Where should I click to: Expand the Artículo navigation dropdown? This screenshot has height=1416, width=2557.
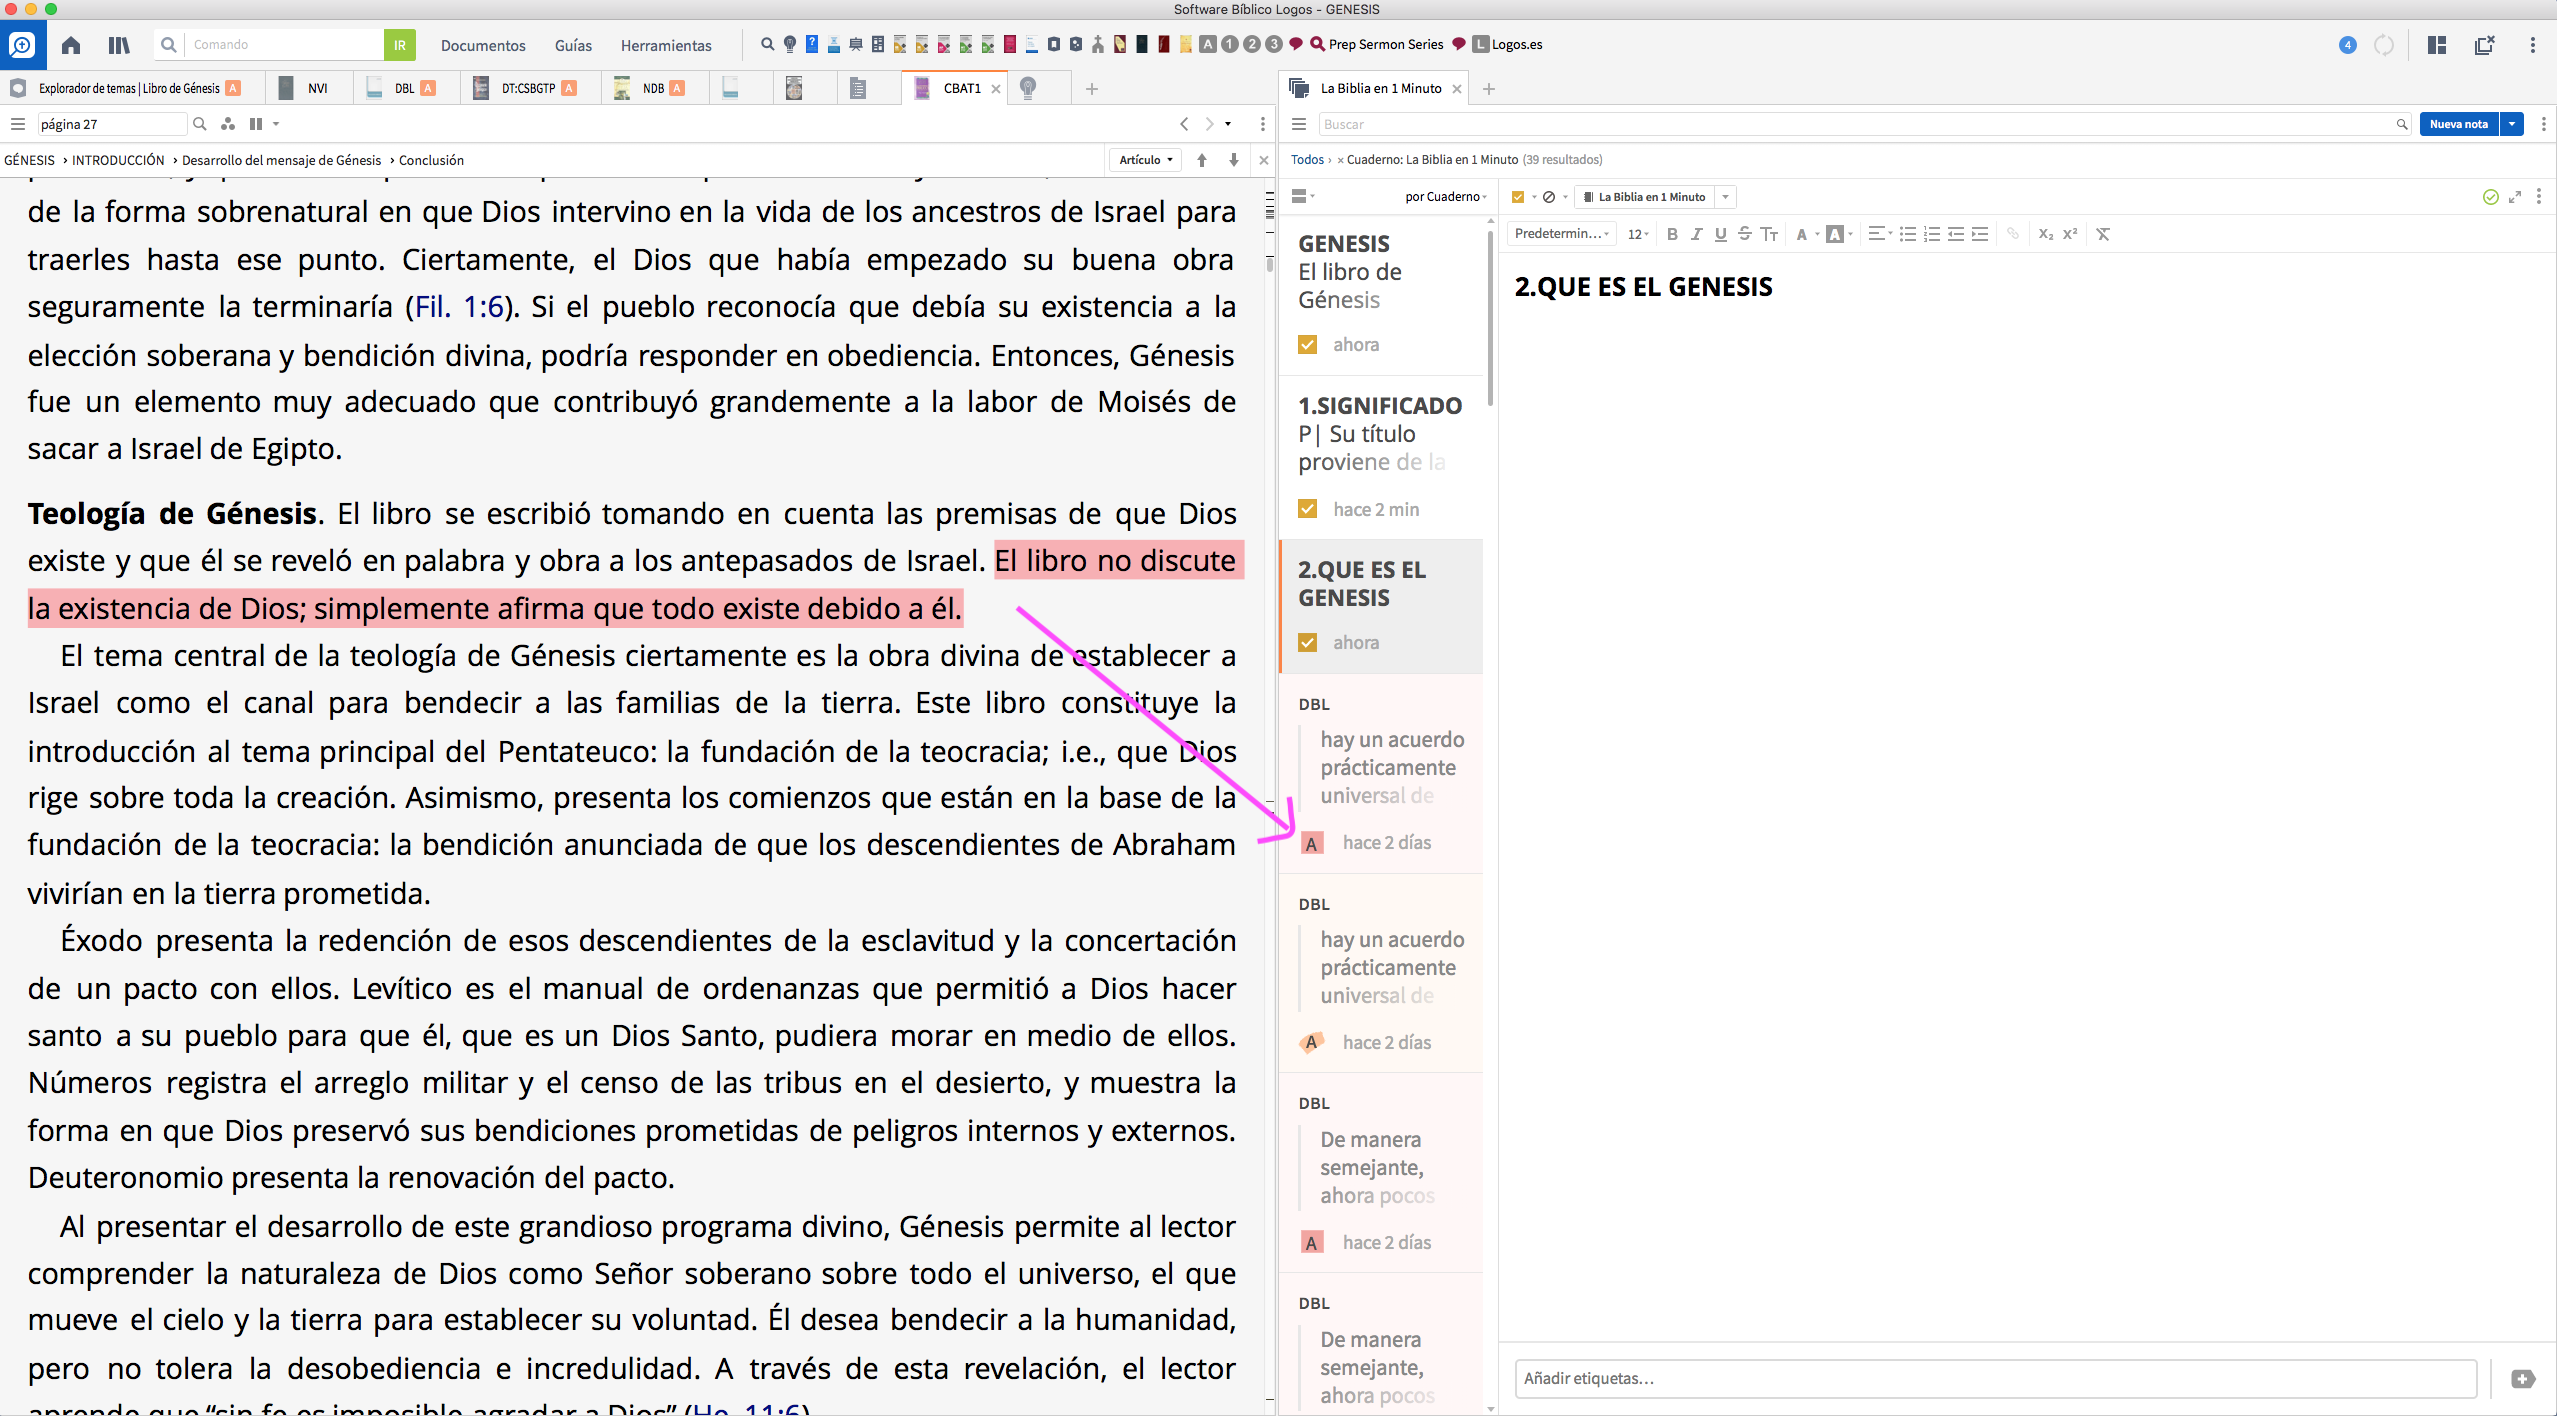pos(1145,160)
